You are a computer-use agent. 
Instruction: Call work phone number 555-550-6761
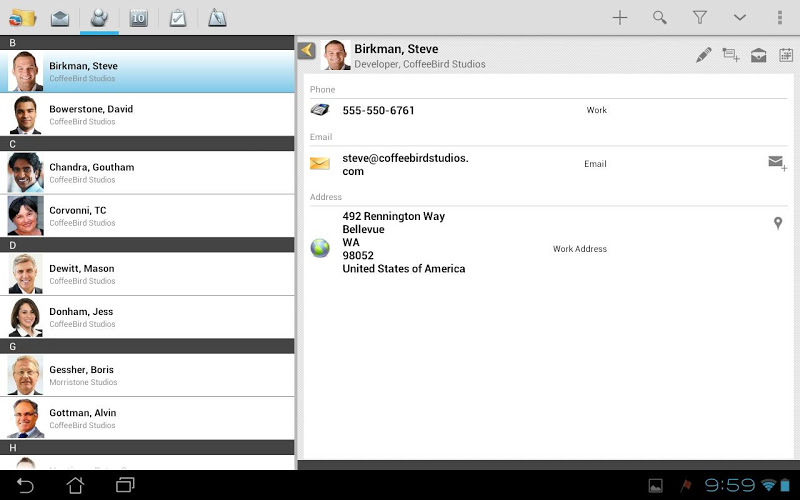[x=378, y=110]
